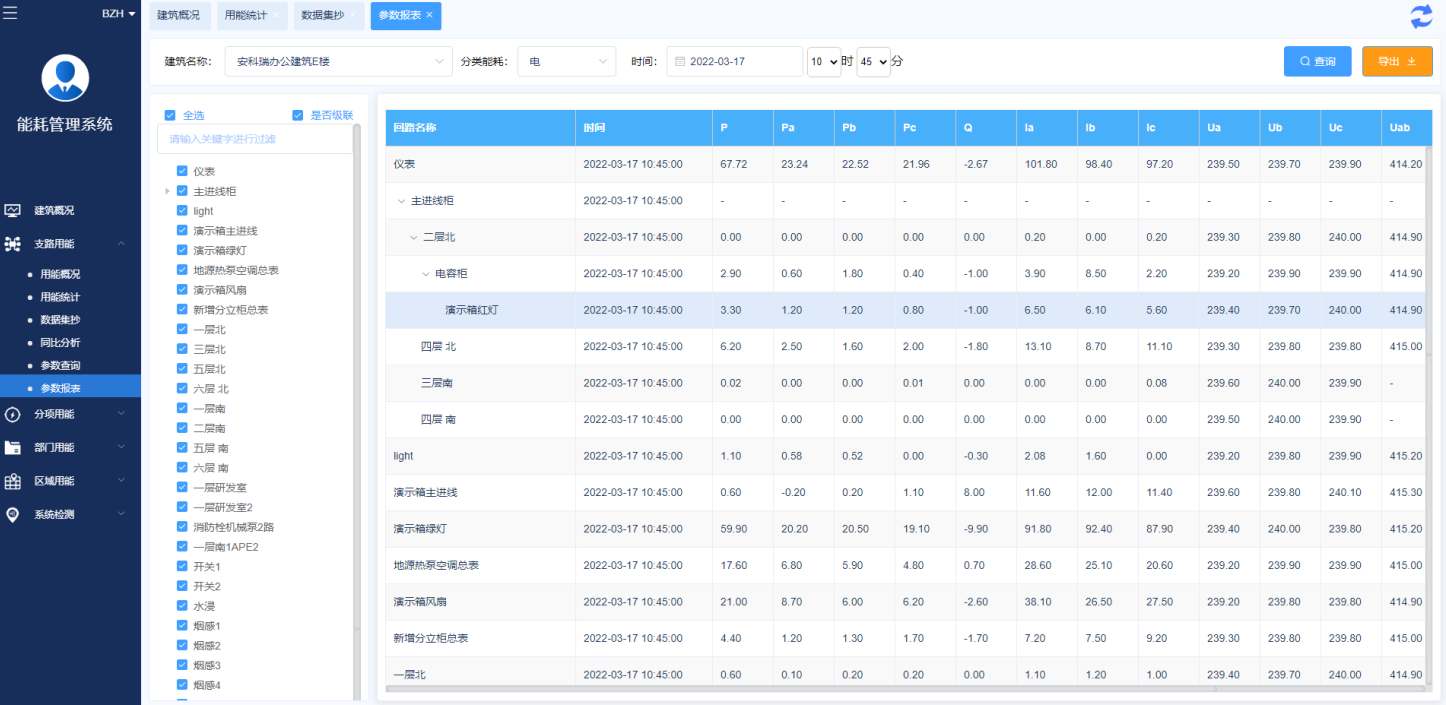
Task: Click the table vertical scrollbar
Action: click(1427, 250)
